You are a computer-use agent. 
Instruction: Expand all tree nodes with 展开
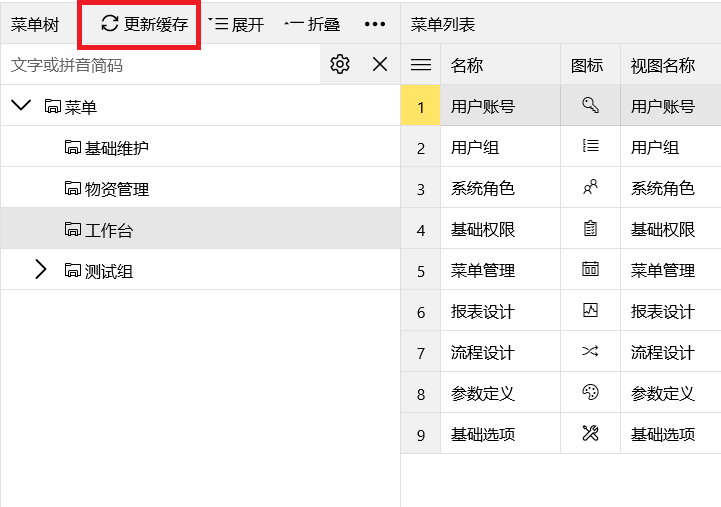point(236,25)
